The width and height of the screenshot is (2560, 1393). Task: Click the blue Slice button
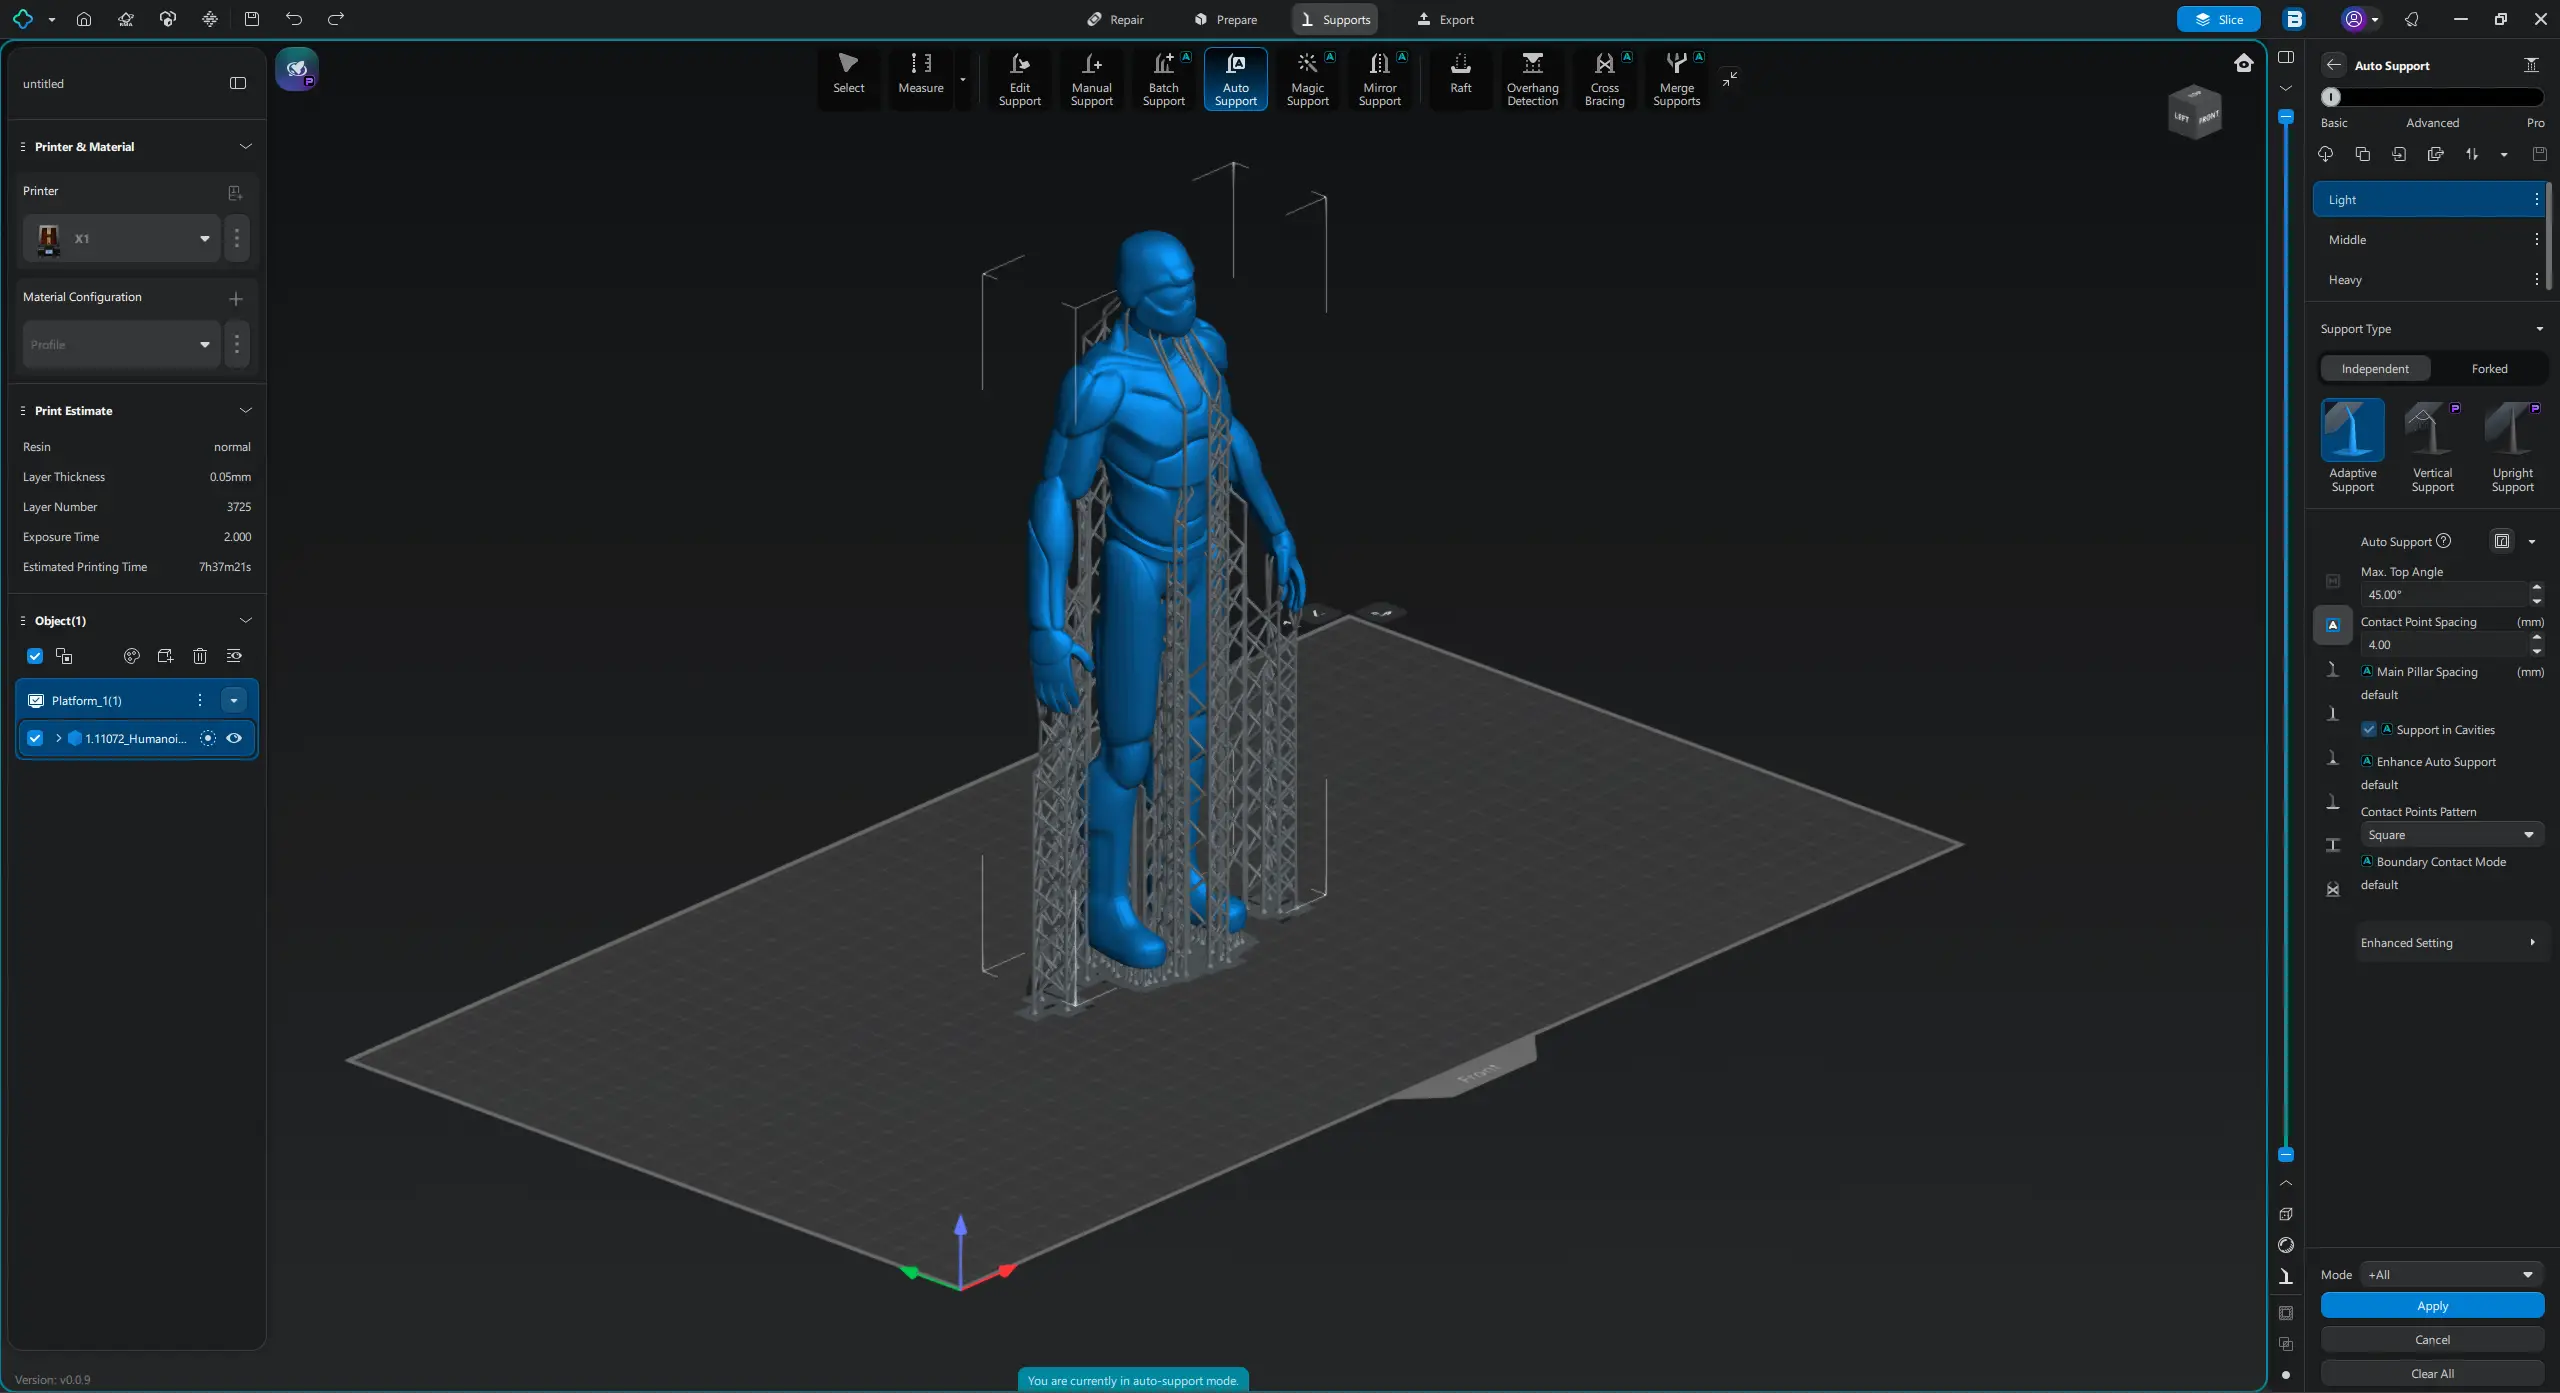[x=2218, y=19]
